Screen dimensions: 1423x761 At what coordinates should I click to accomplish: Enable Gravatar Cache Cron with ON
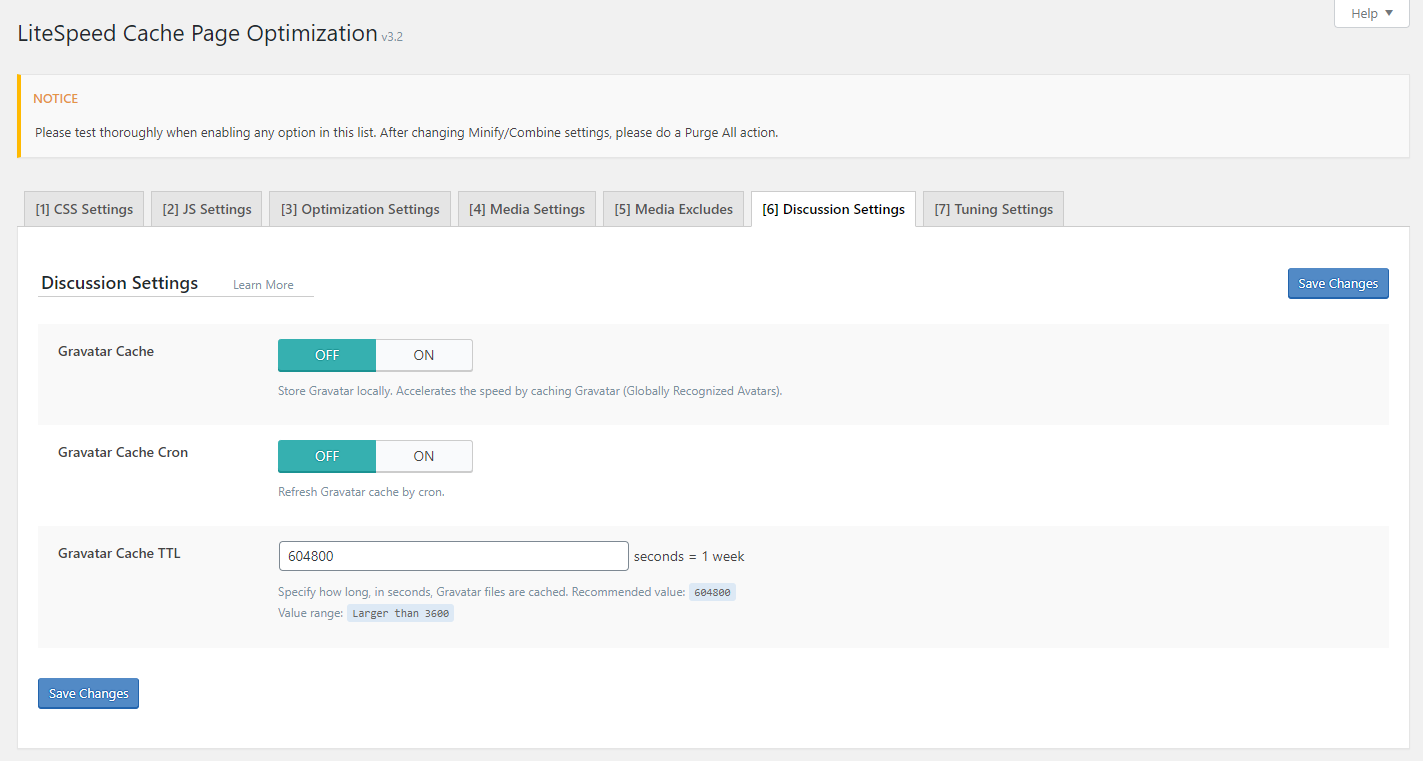click(424, 456)
